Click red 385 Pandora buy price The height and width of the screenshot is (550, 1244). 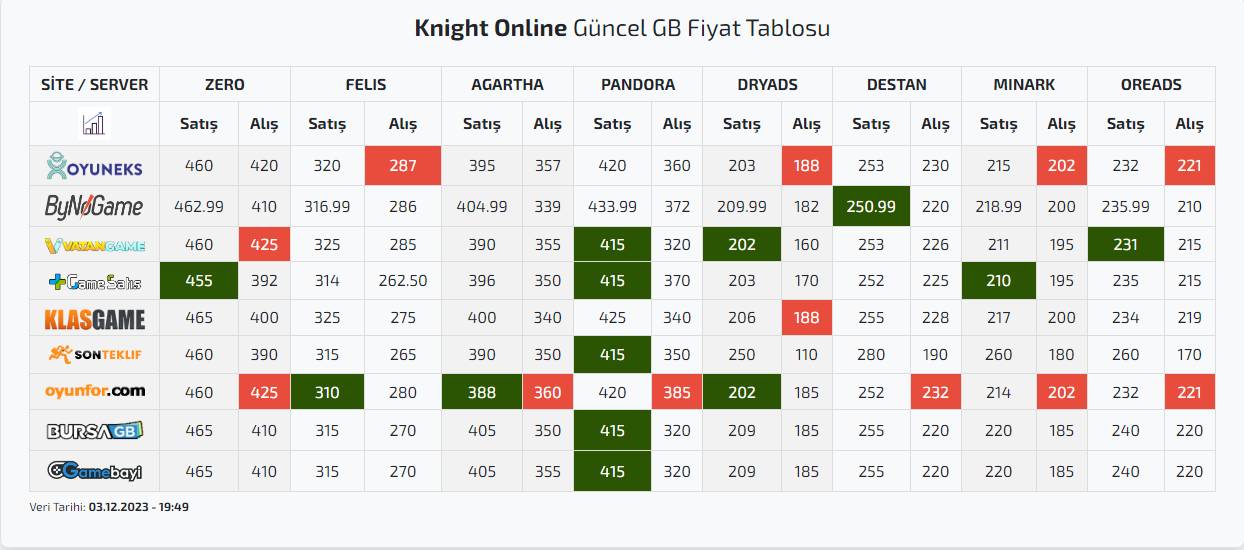click(x=677, y=393)
